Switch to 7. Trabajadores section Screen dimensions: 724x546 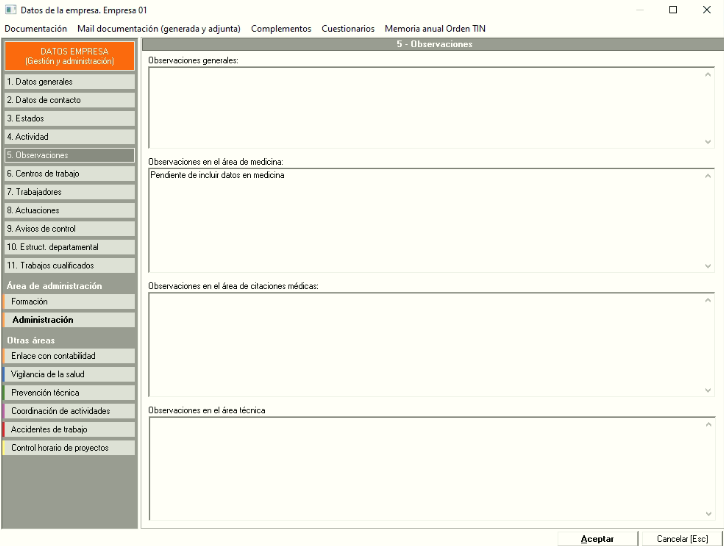click(69, 192)
